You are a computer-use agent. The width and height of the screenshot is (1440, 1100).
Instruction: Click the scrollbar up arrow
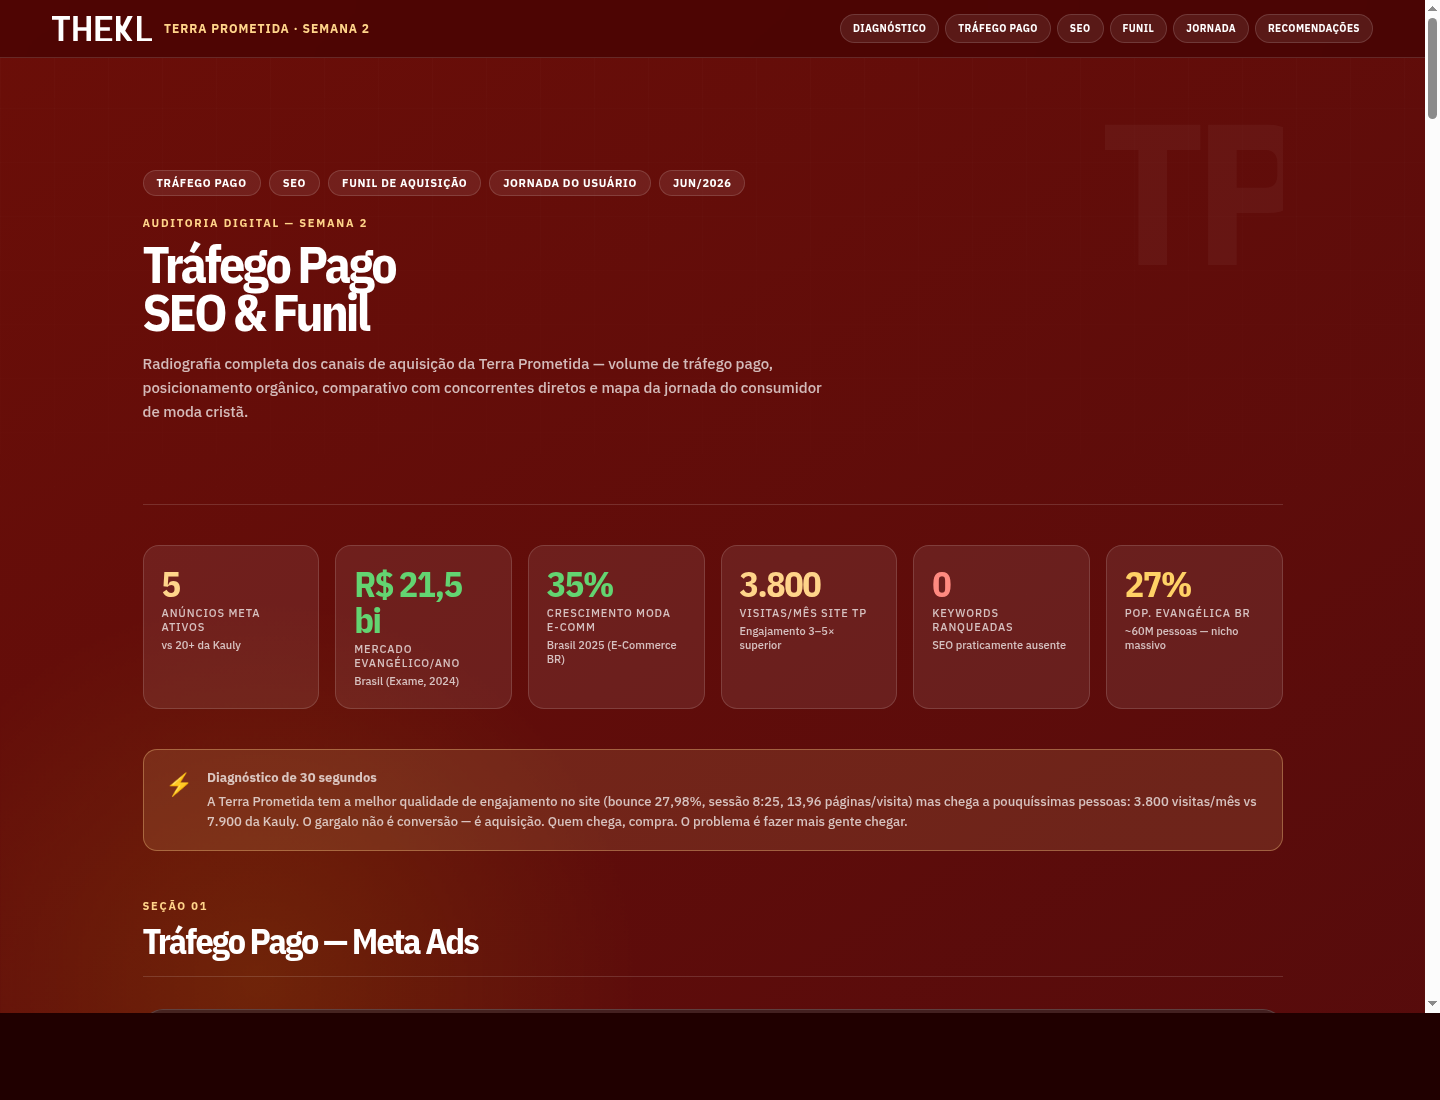1432,7
